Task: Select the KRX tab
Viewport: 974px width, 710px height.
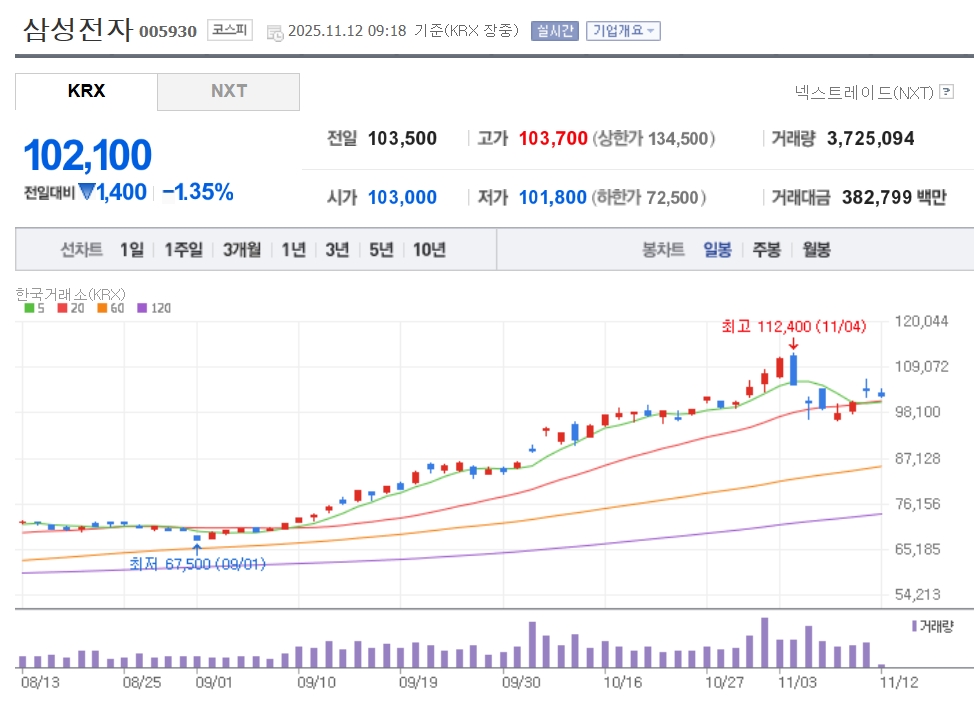Action: coord(86,91)
